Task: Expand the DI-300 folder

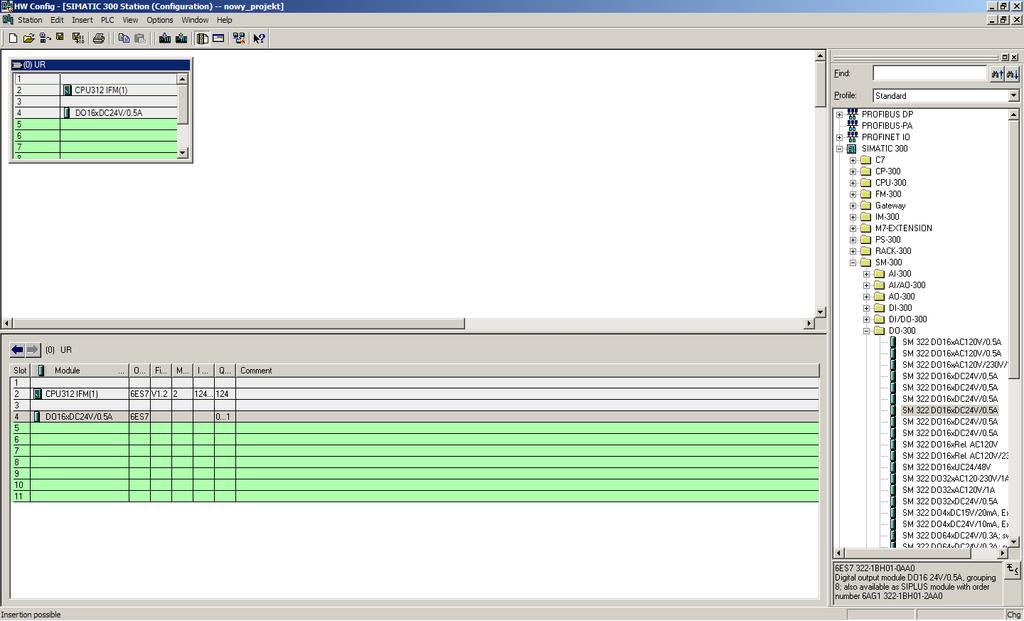Action: [x=867, y=308]
